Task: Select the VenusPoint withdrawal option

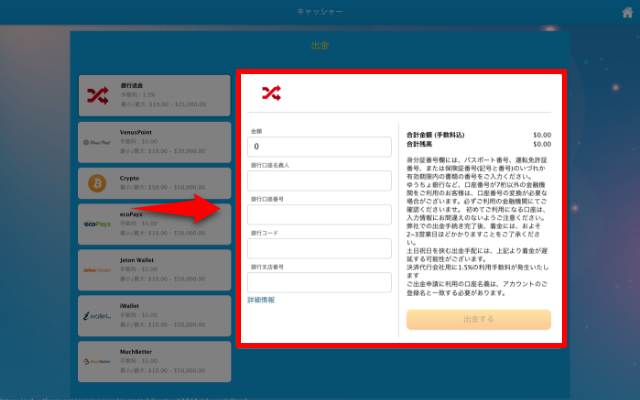Action: (x=155, y=140)
